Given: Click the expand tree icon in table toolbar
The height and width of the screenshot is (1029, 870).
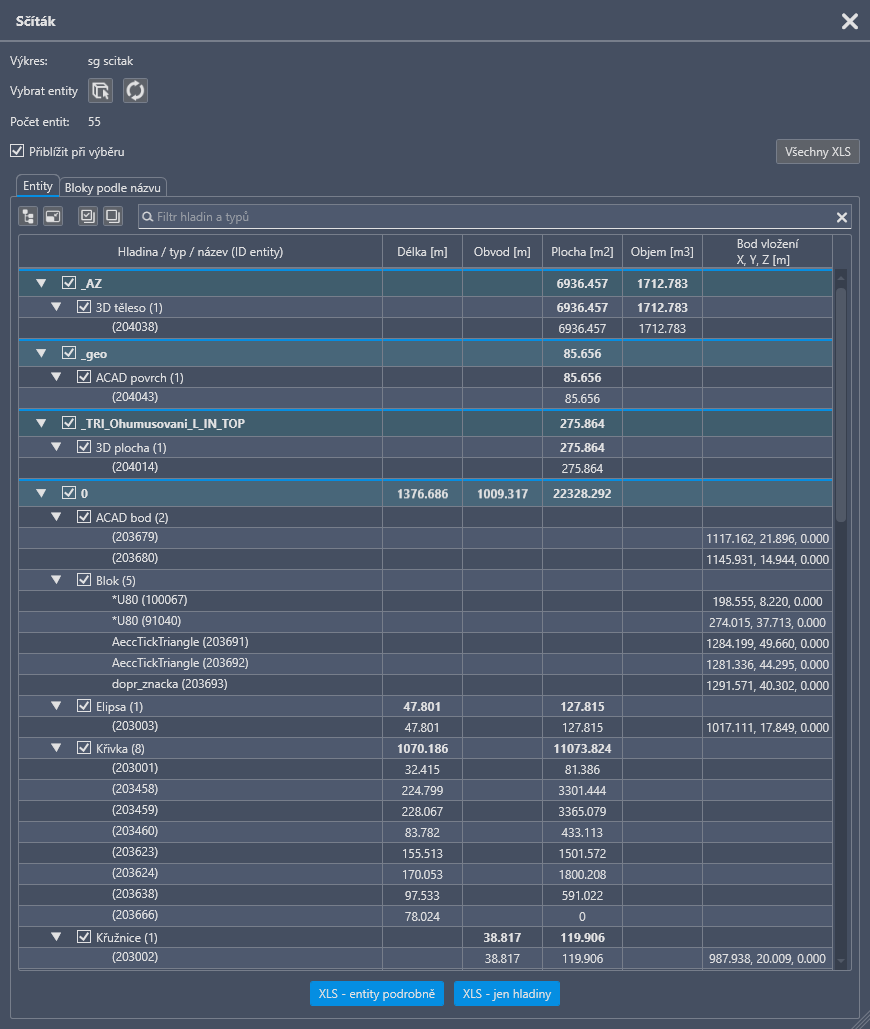Looking at the screenshot, I should tap(28, 216).
